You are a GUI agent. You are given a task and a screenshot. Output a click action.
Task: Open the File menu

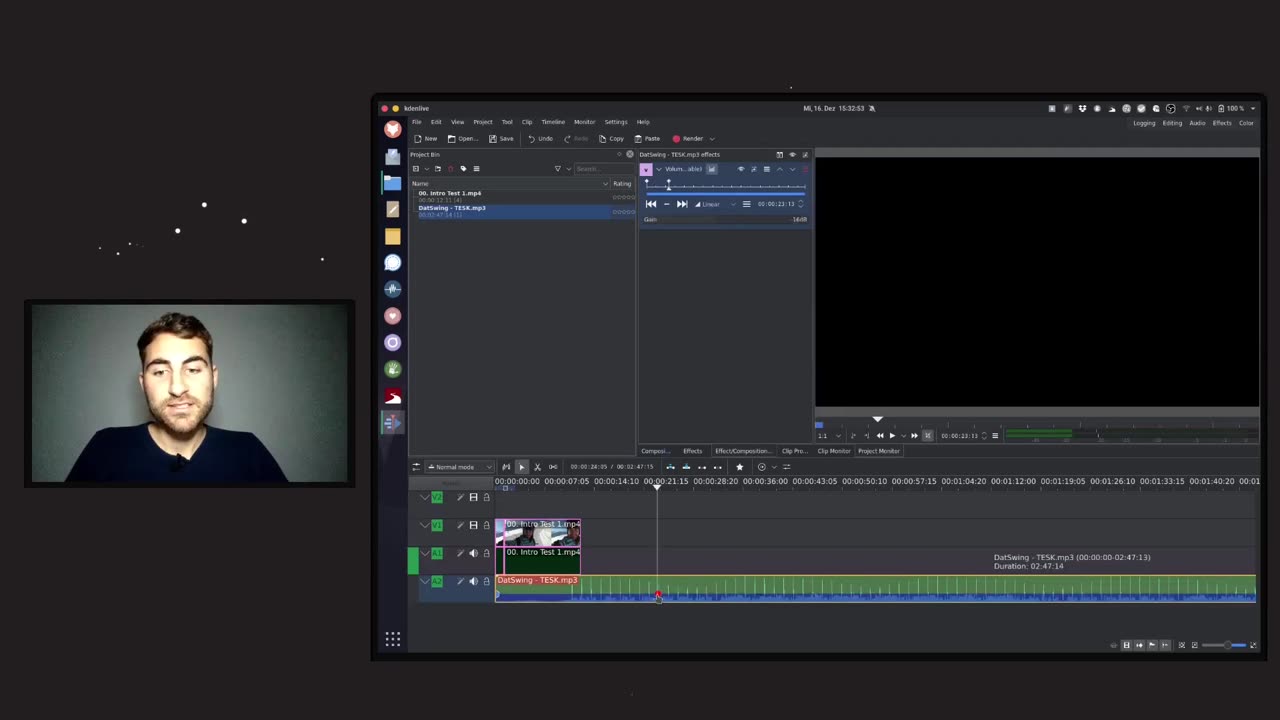coord(417,122)
